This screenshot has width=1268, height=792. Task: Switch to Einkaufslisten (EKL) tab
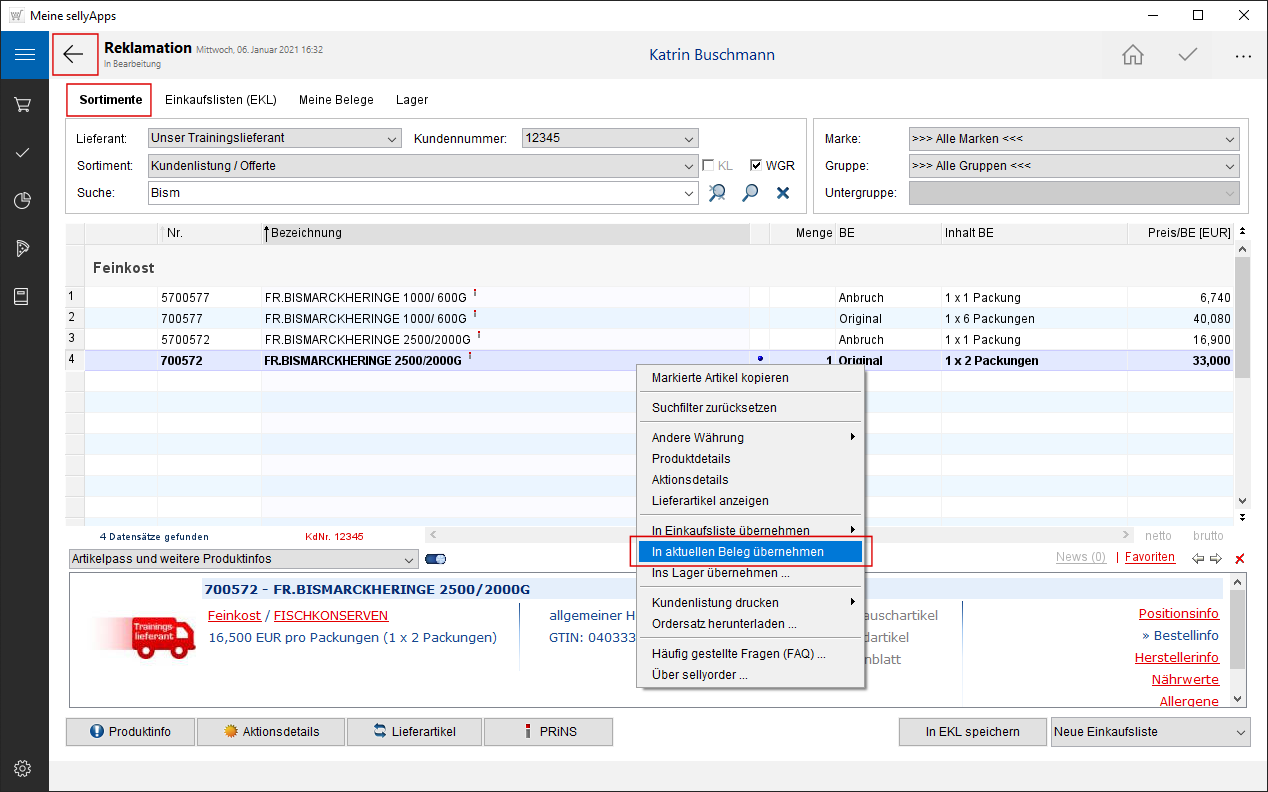[x=220, y=100]
